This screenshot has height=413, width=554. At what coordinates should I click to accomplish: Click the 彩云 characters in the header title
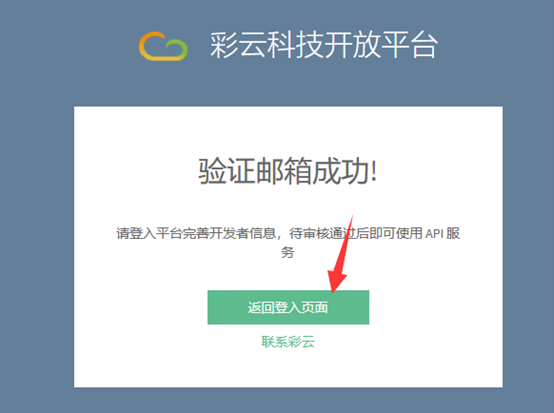(x=238, y=45)
